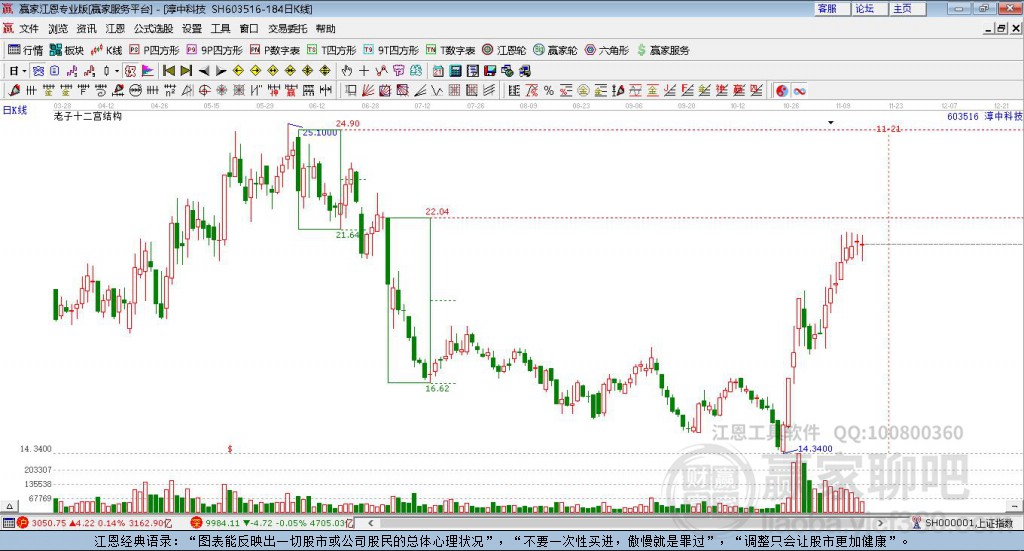1024x551 pixels.
Task: Open the 窗口 menu
Action: coord(249,29)
